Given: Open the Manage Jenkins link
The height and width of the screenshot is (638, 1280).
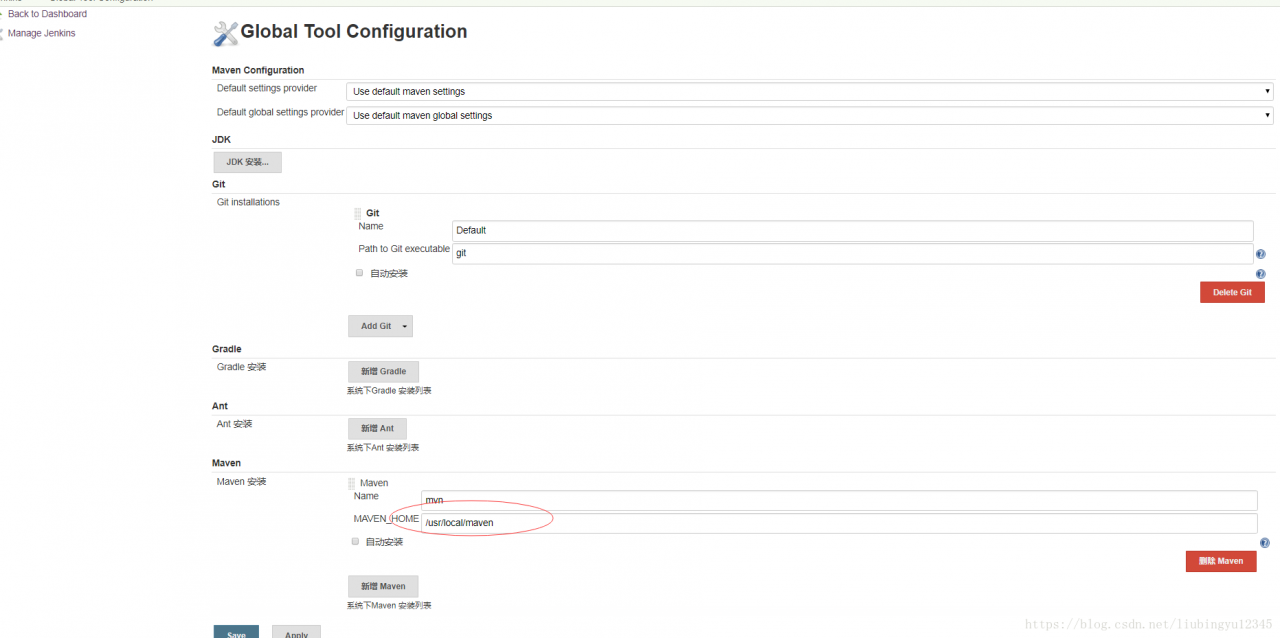Looking at the screenshot, I should [41, 33].
